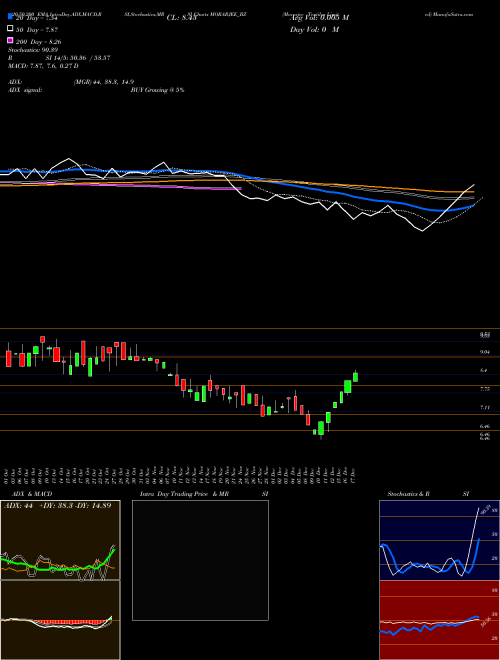
Task: Open the MACD histogram chart thumbnail
Action: [60, 620]
